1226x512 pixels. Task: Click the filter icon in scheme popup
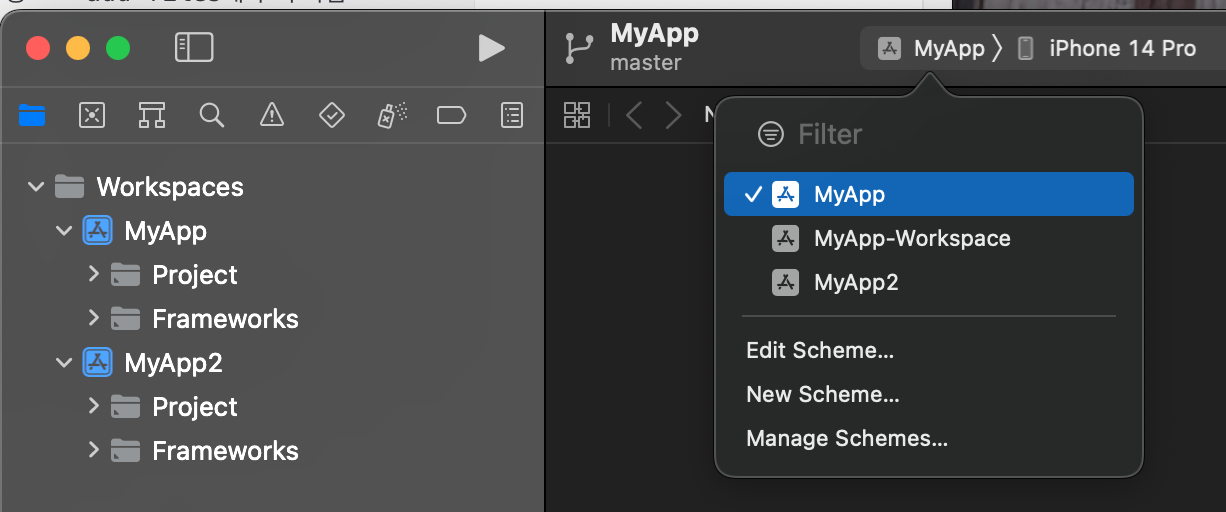(770, 134)
